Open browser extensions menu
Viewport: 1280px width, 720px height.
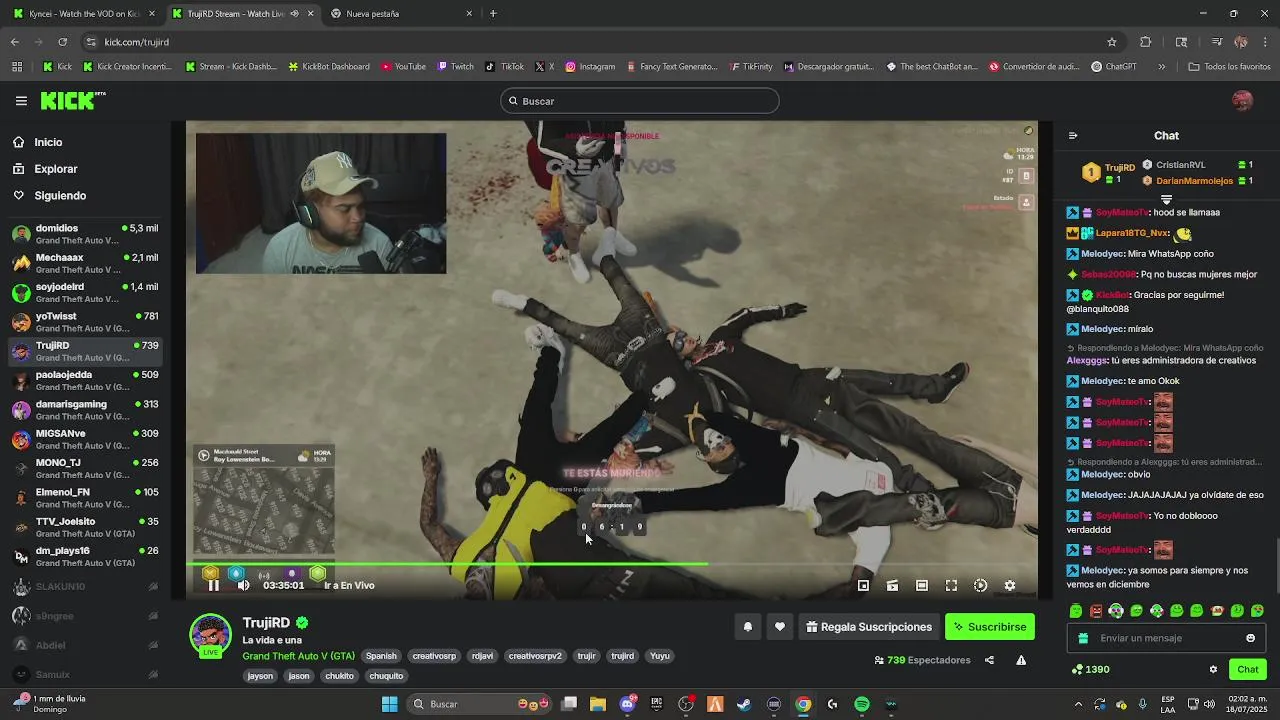tap(1146, 42)
